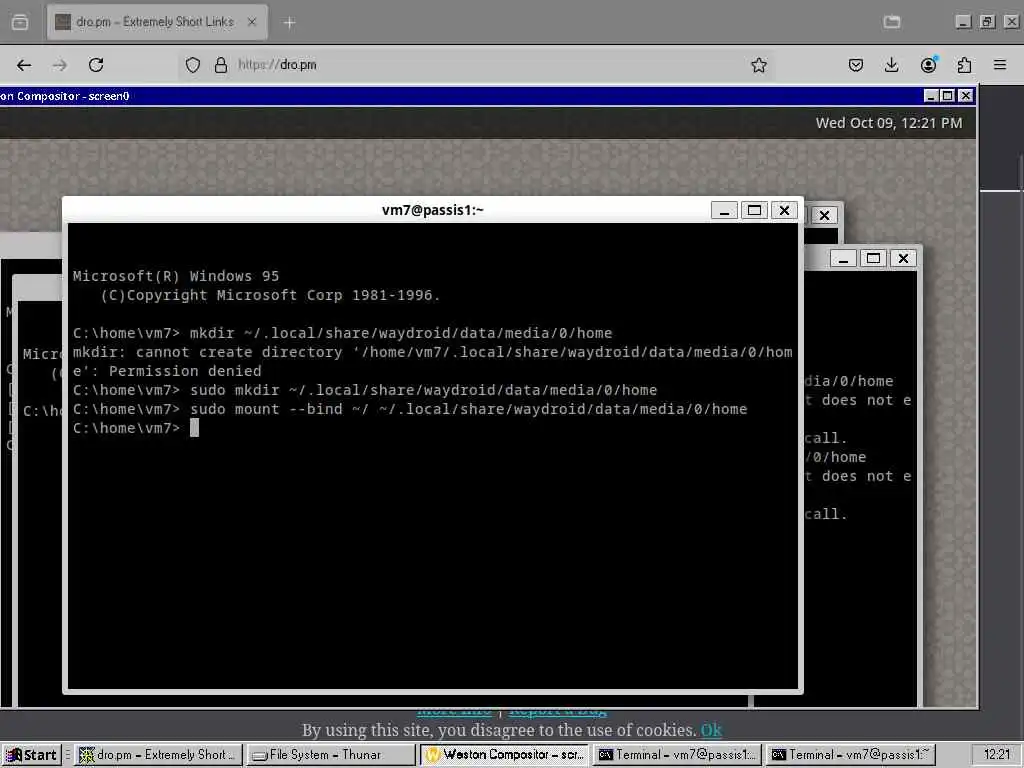Minimize the vm7@passis1 terminal window
The height and width of the screenshot is (768, 1024).
click(724, 210)
